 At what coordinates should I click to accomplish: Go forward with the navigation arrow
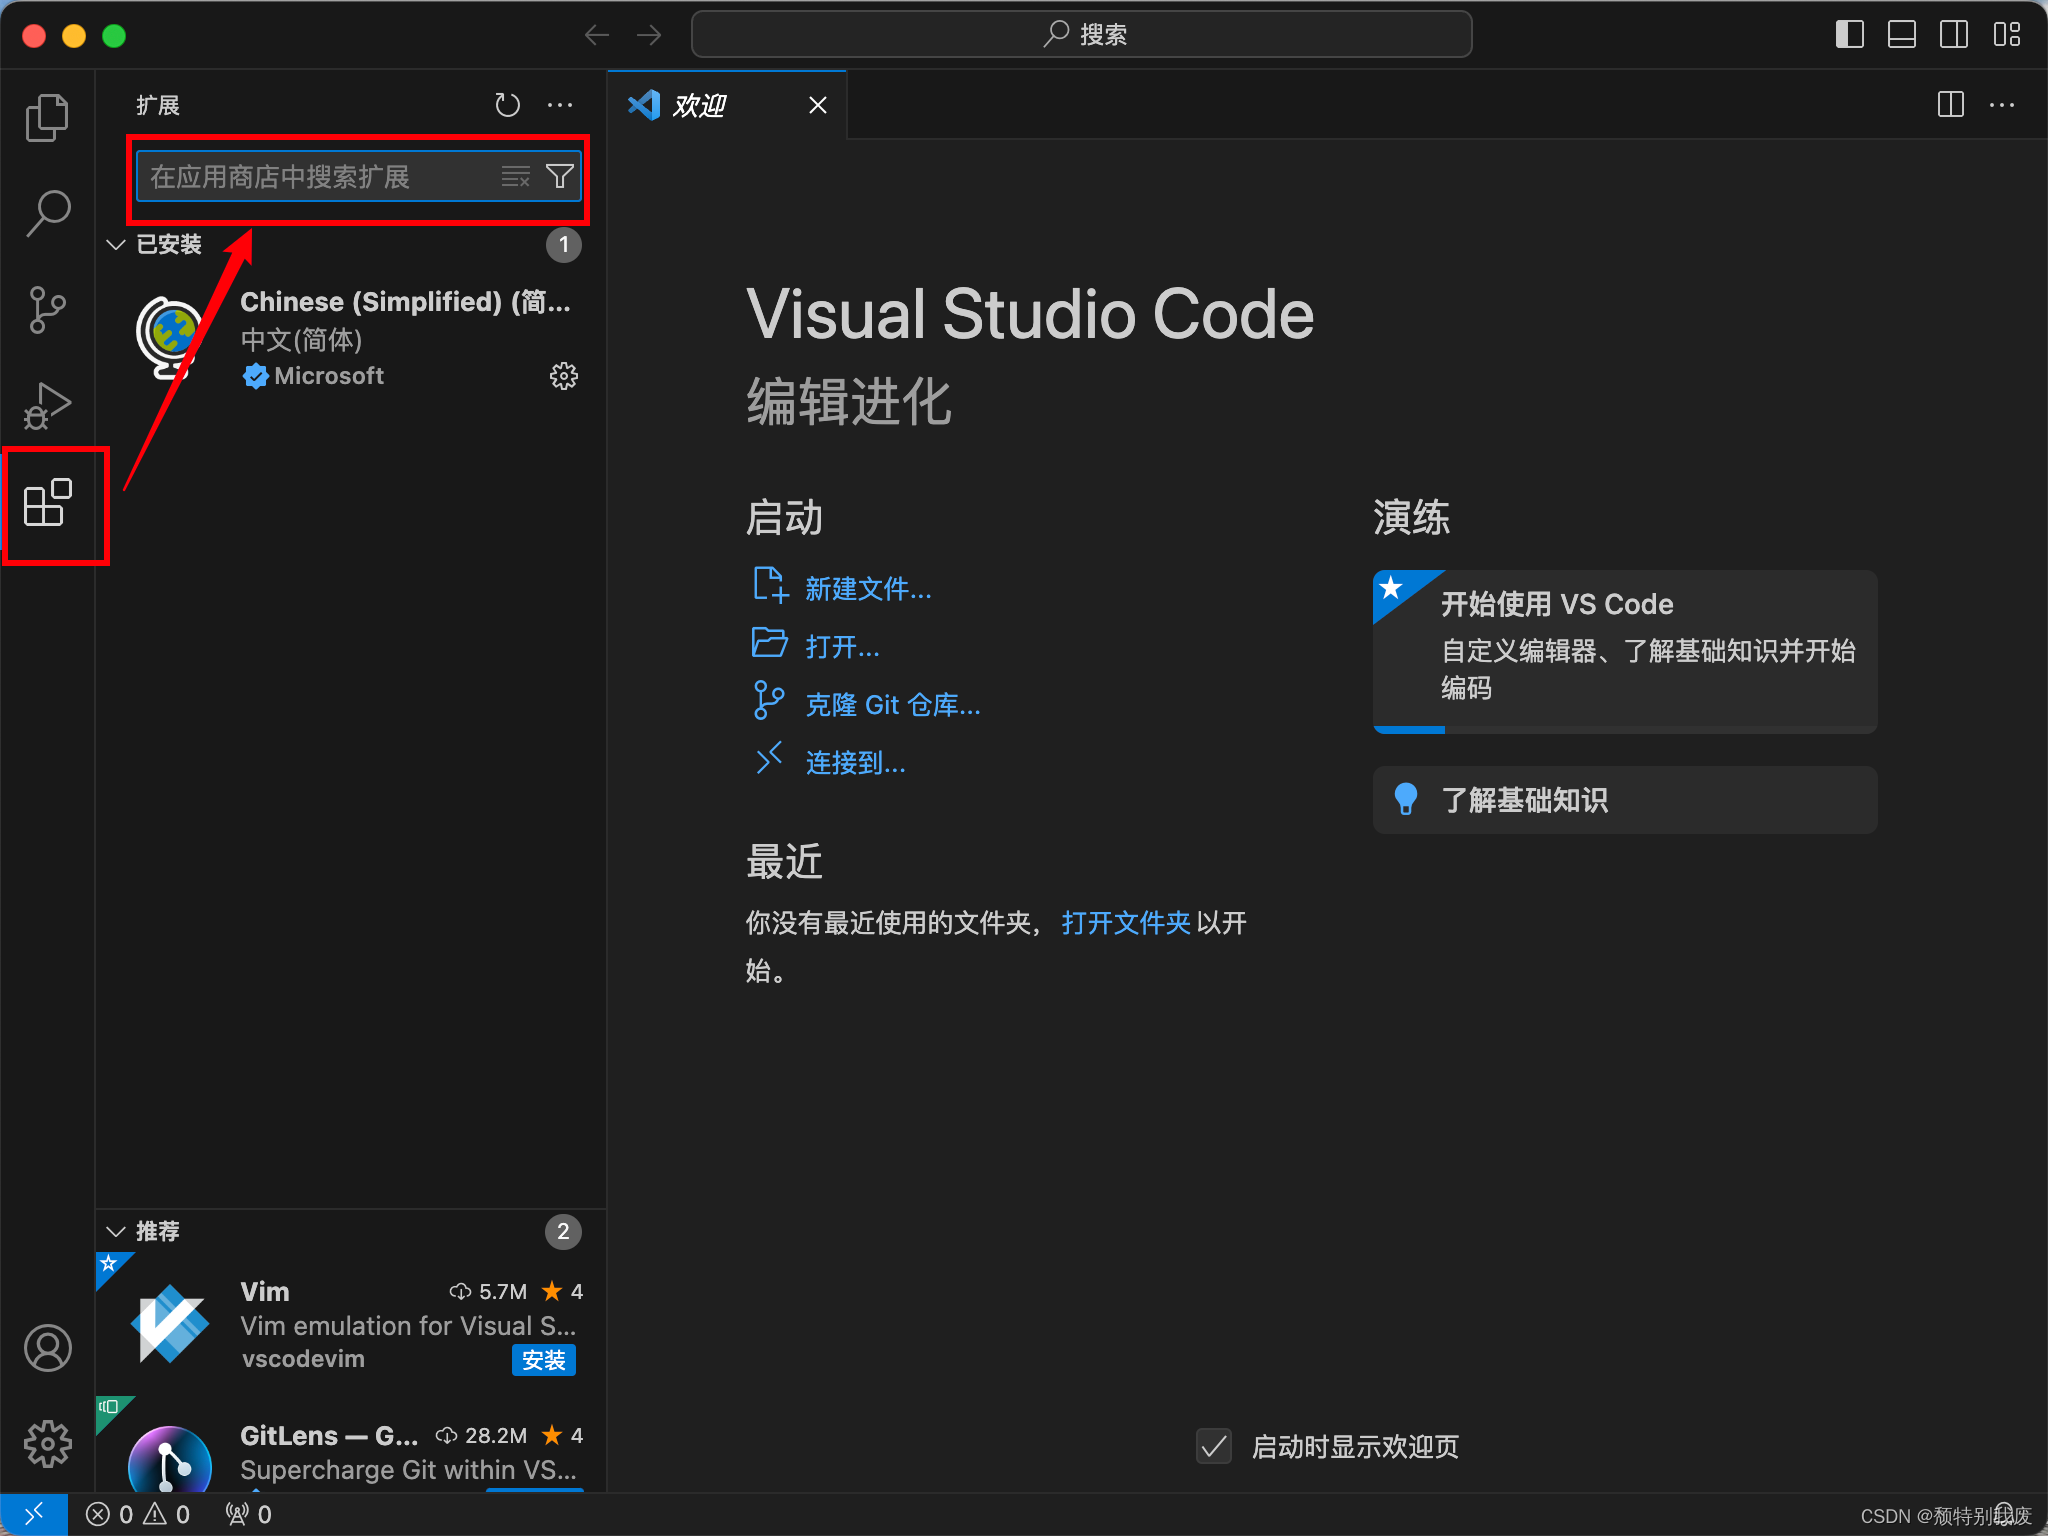tap(649, 35)
